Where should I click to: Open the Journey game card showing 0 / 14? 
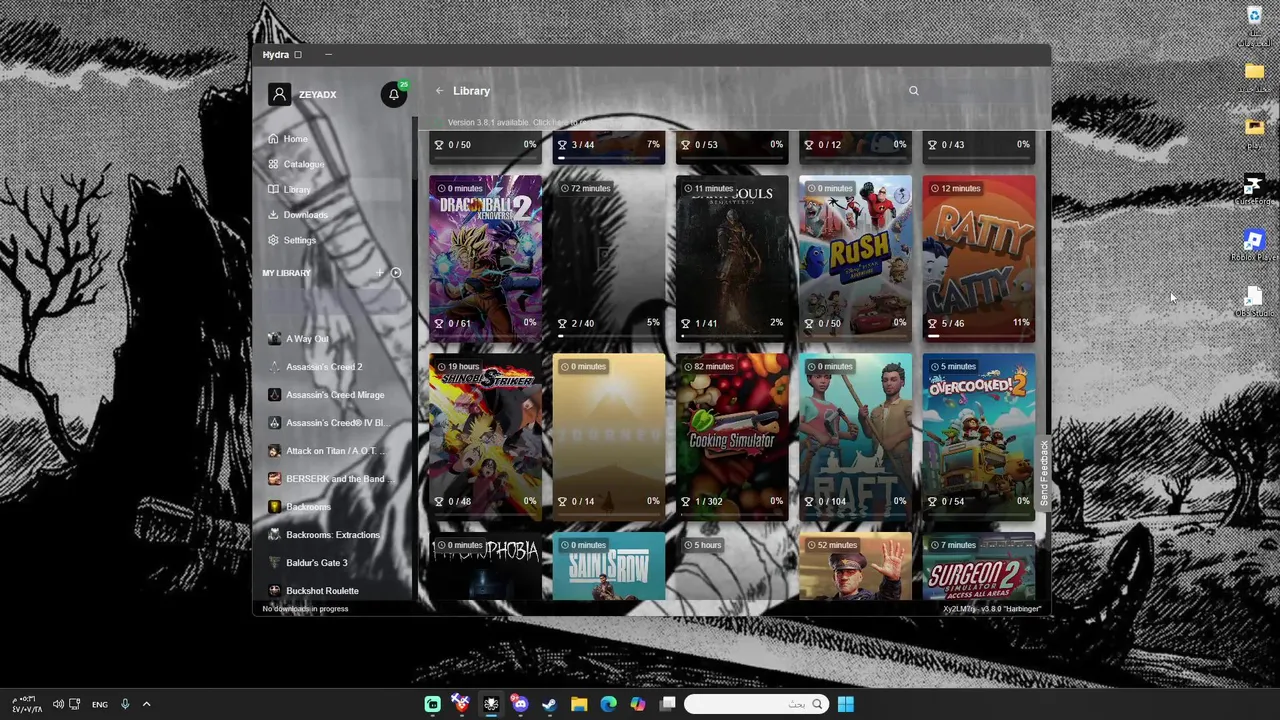tap(609, 435)
